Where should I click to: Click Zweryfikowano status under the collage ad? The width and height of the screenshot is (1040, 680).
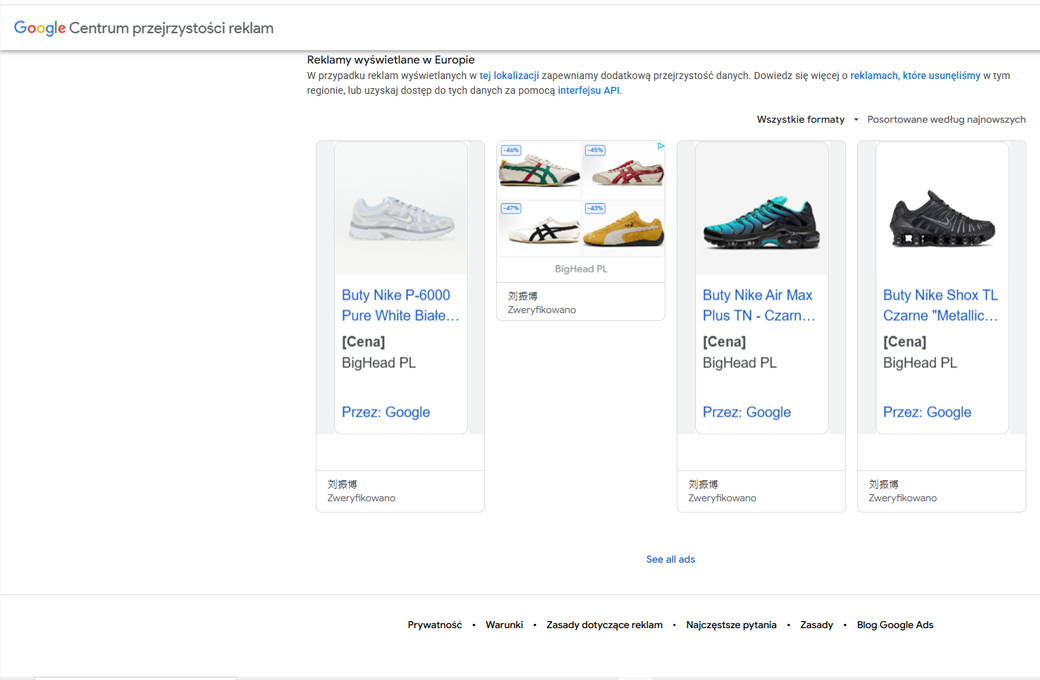[x=542, y=310]
